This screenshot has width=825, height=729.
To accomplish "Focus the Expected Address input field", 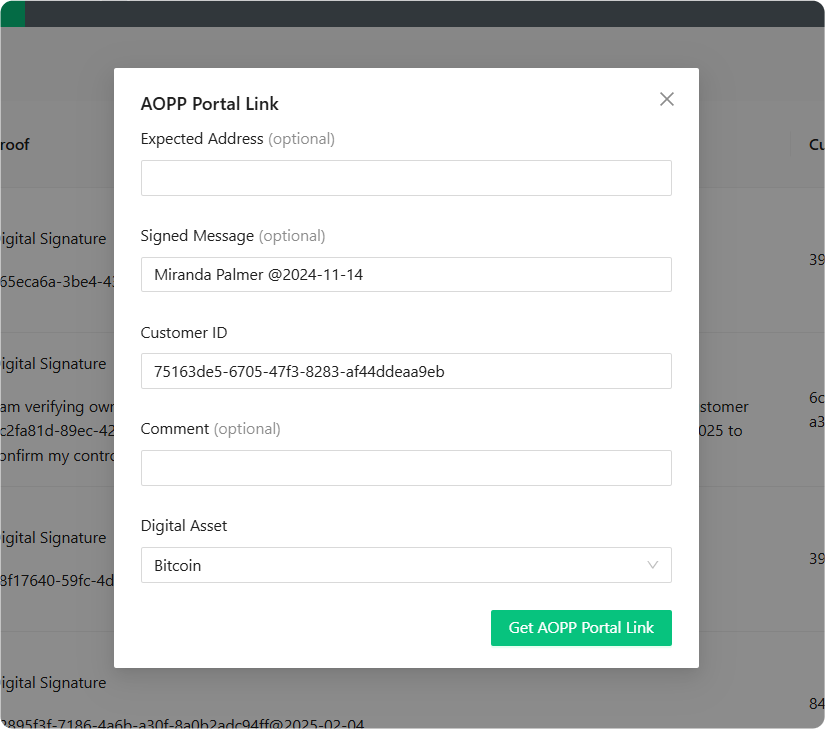I will (x=406, y=177).
